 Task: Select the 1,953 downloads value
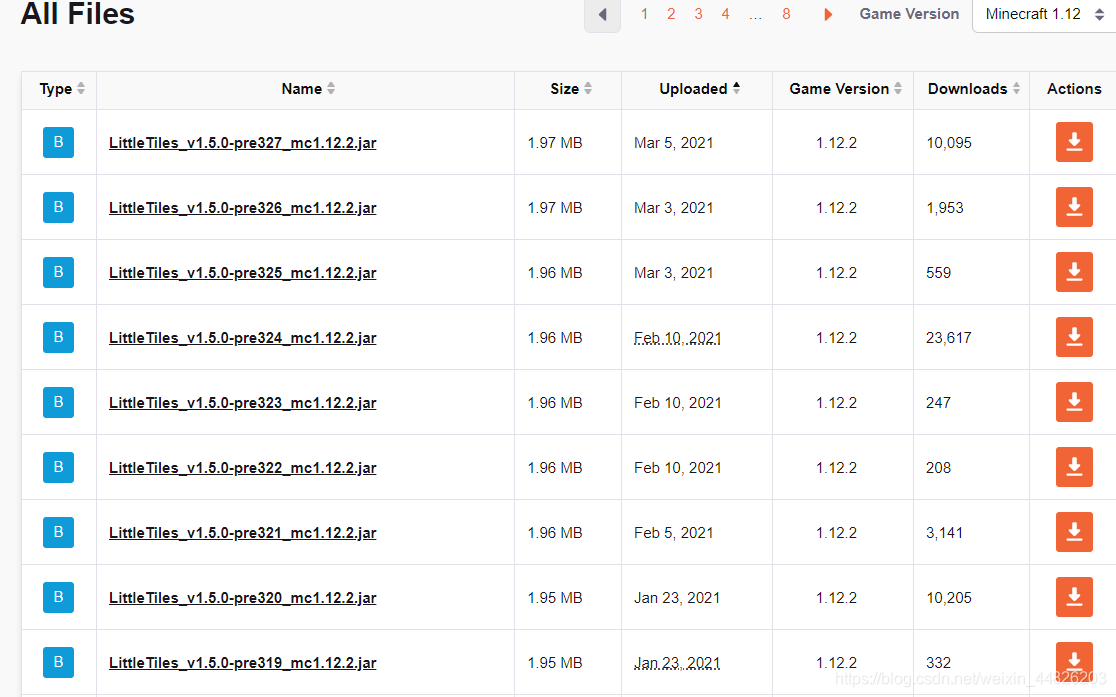click(x=944, y=208)
